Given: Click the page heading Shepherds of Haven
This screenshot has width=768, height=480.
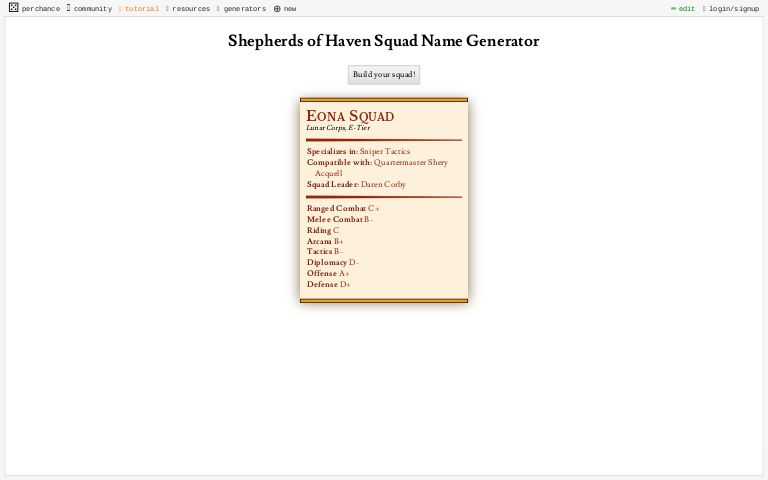Looking at the screenshot, I should pyautogui.click(x=383, y=42).
